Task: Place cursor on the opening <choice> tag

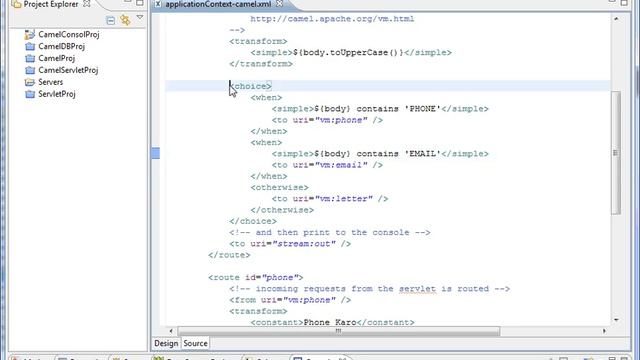Action: click(x=251, y=86)
